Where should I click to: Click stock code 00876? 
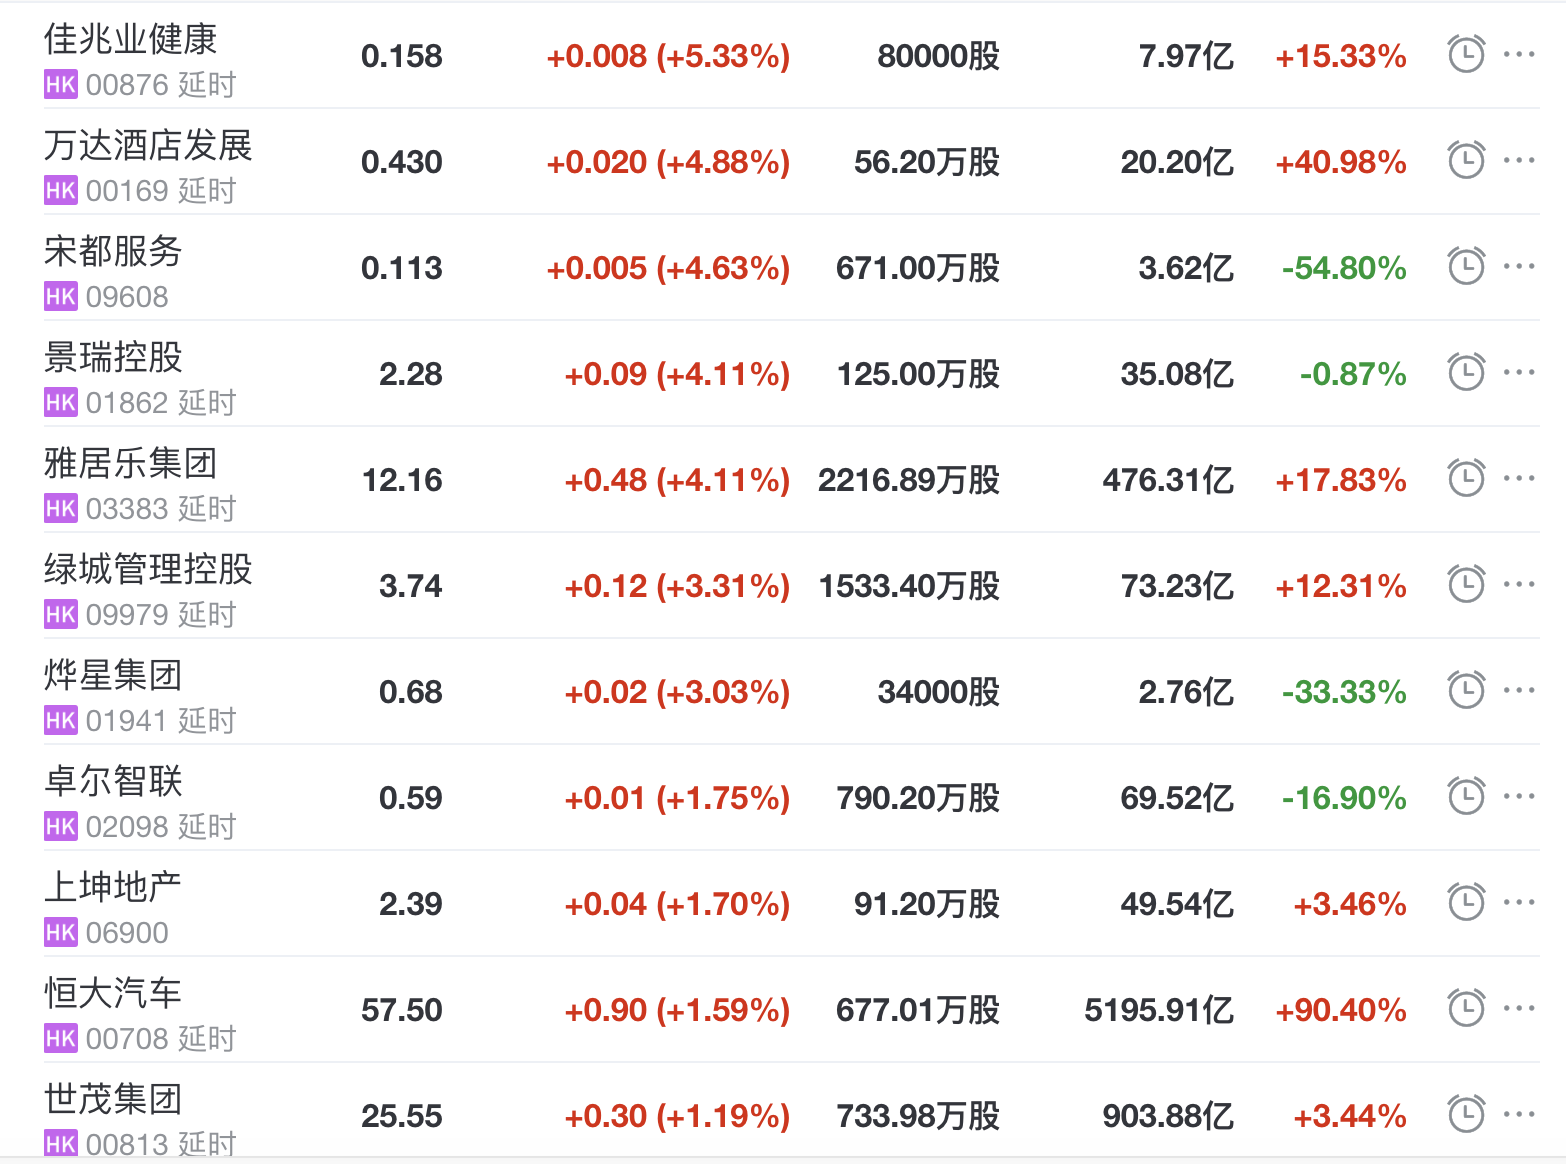click(x=127, y=85)
